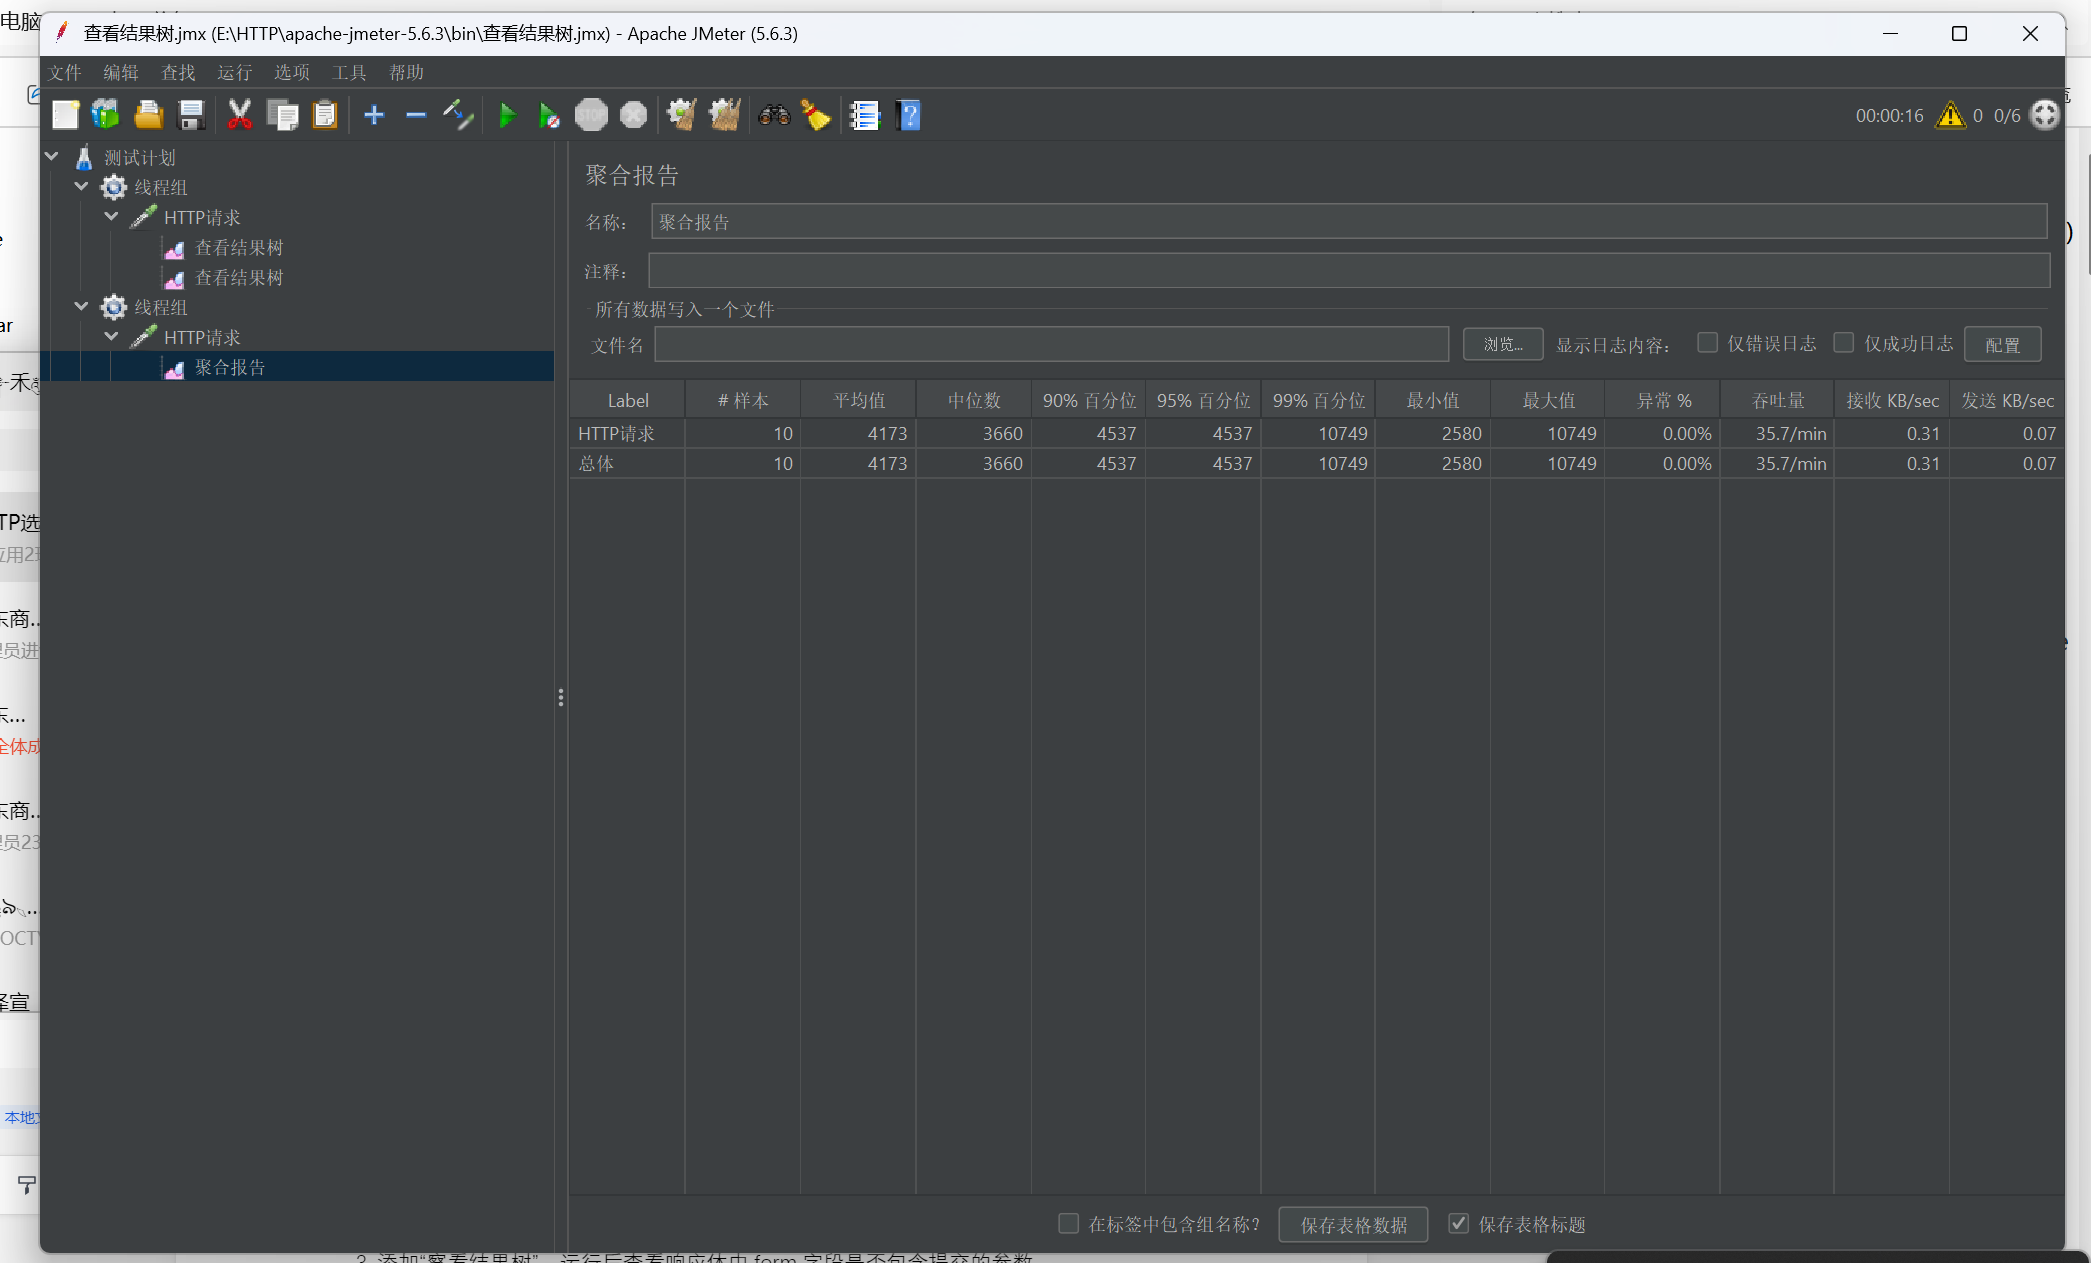
Task: Click the Templates icon in toolbar
Action: (105, 116)
